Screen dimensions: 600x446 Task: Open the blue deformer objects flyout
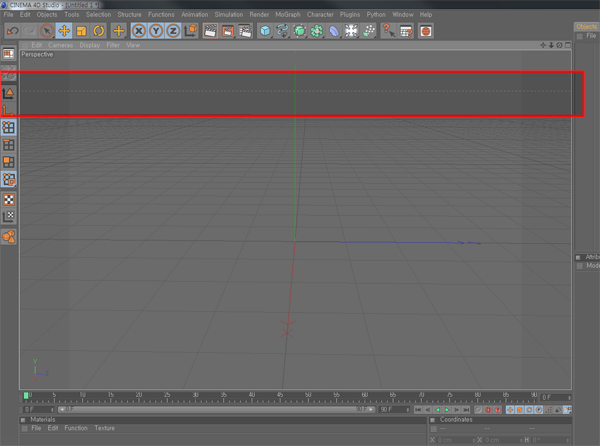pyautogui.click(x=334, y=31)
